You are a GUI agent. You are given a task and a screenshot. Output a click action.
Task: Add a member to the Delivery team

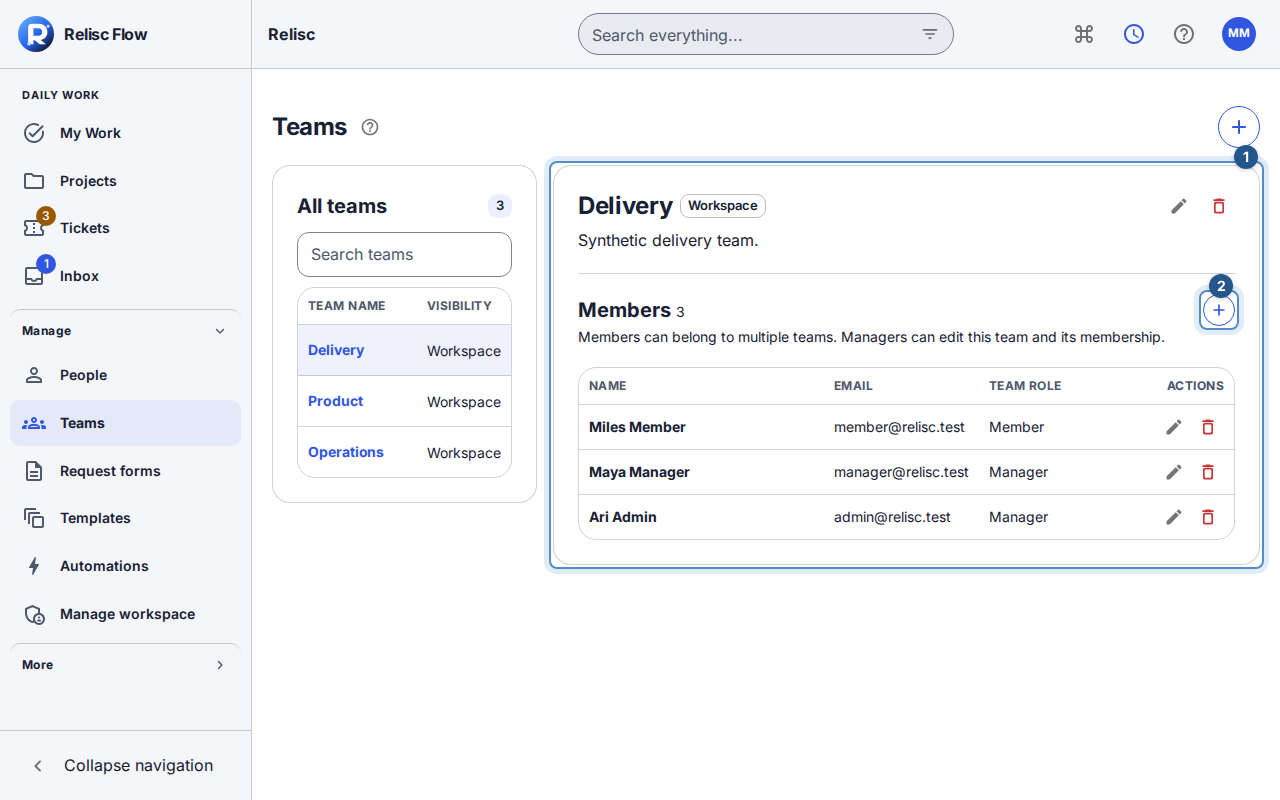pos(1219,311)
